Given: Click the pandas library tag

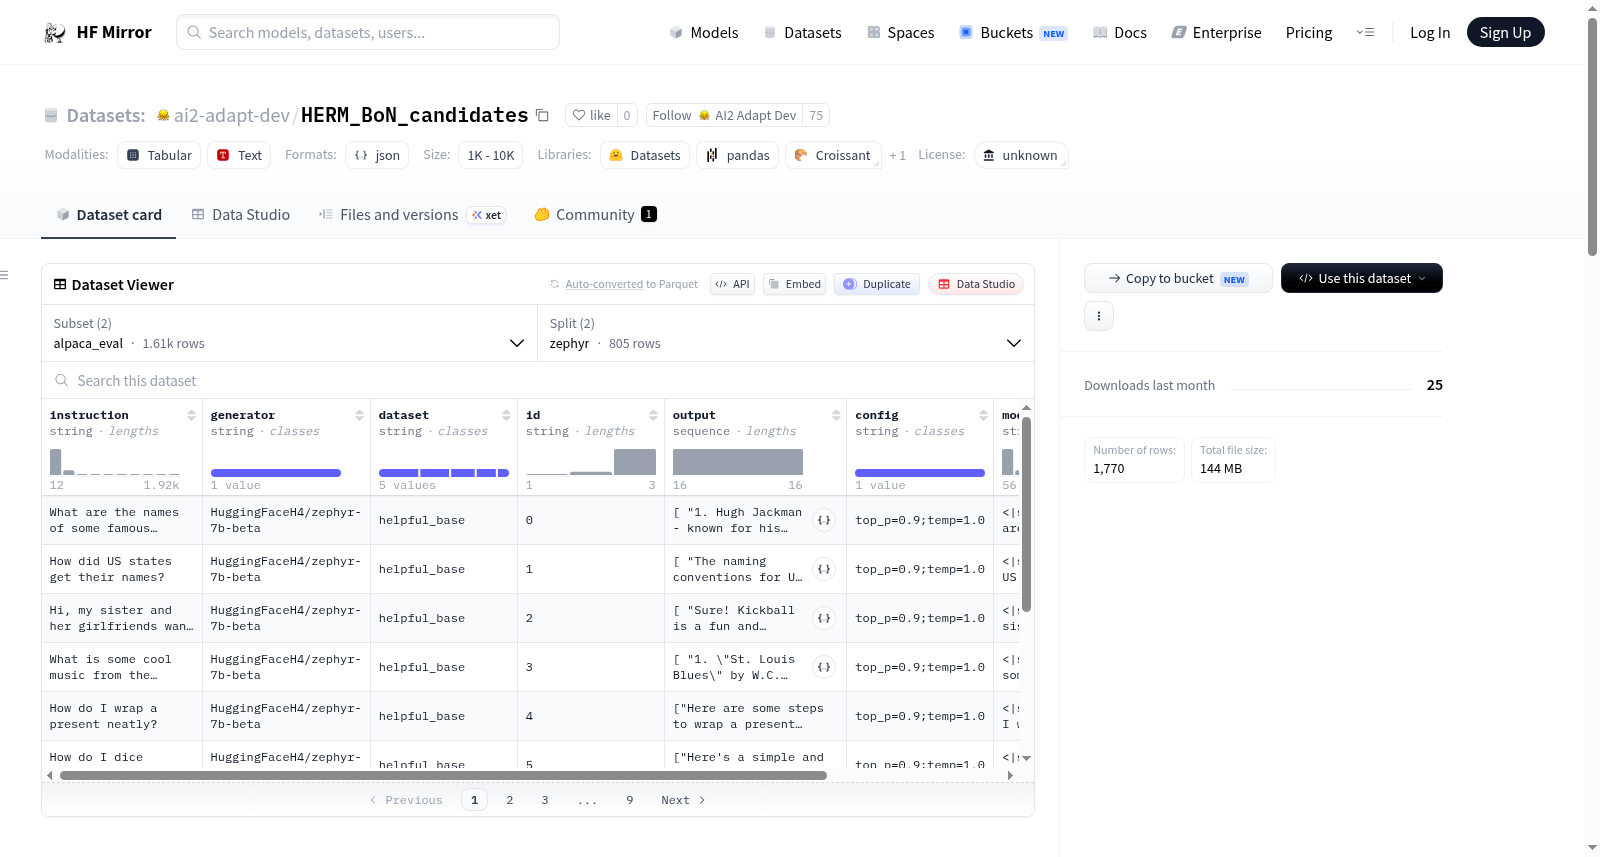Looking at the screenshot, I should (738, 155).
